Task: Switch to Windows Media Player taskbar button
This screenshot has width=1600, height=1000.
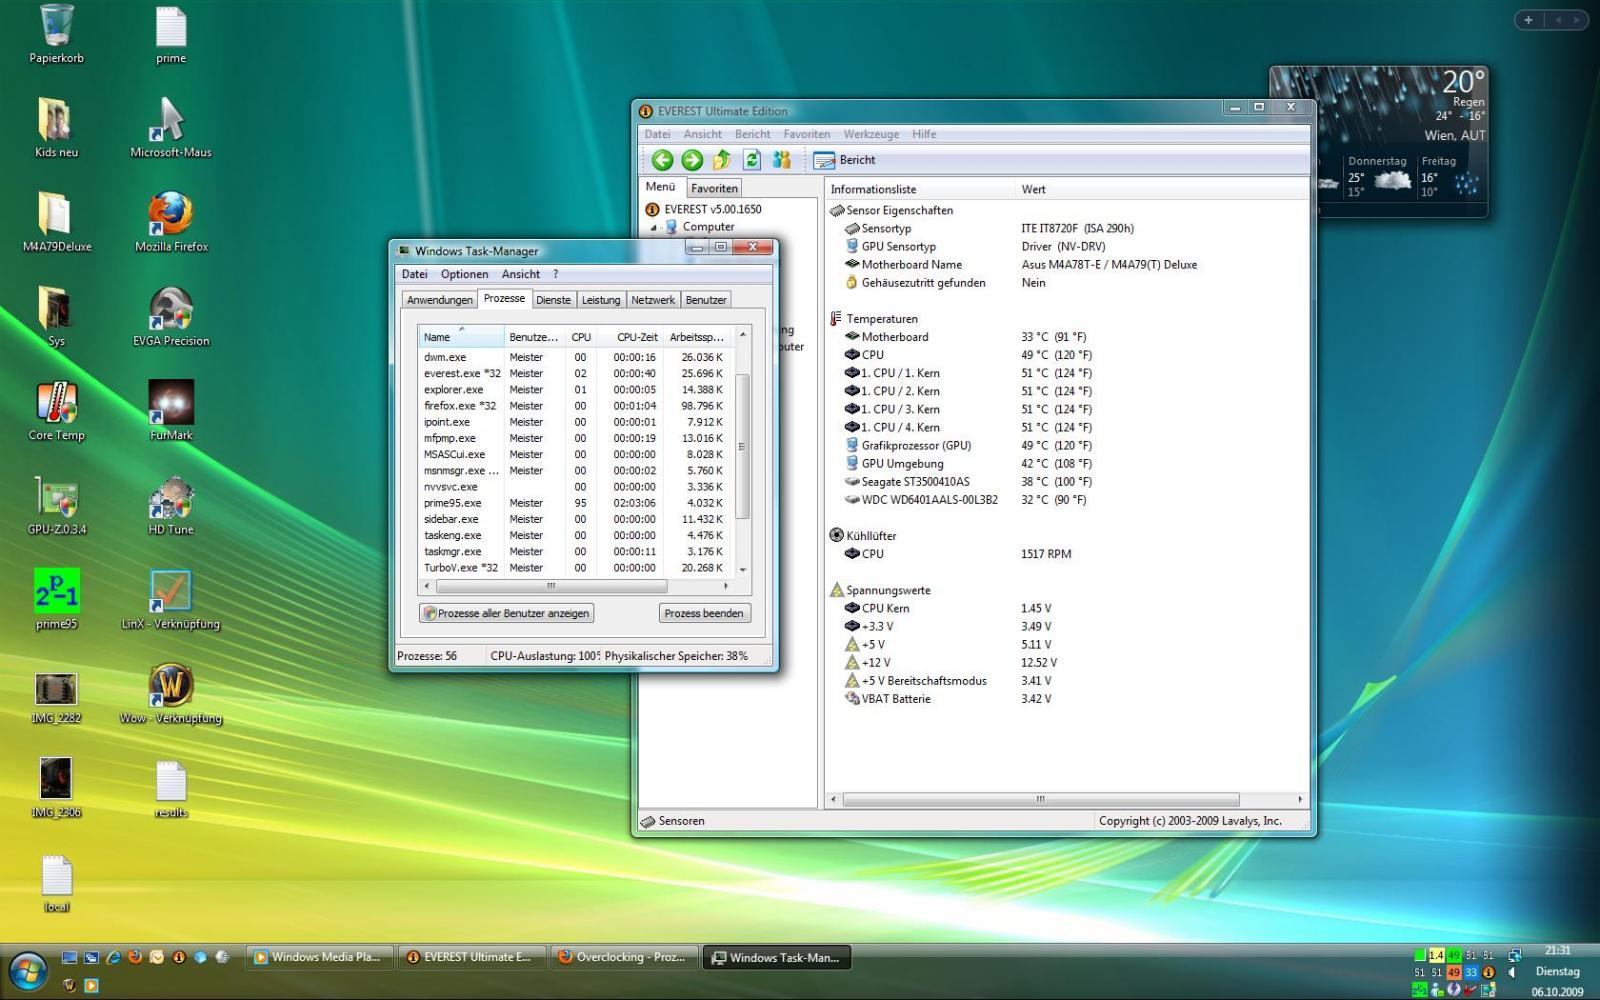Action: click(x=320, y=957)
